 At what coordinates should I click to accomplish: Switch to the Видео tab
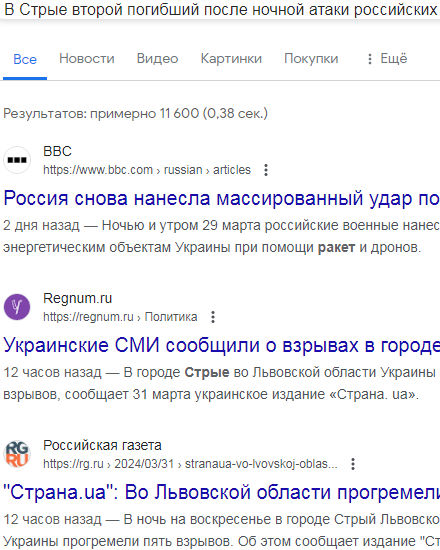point(158,59)
